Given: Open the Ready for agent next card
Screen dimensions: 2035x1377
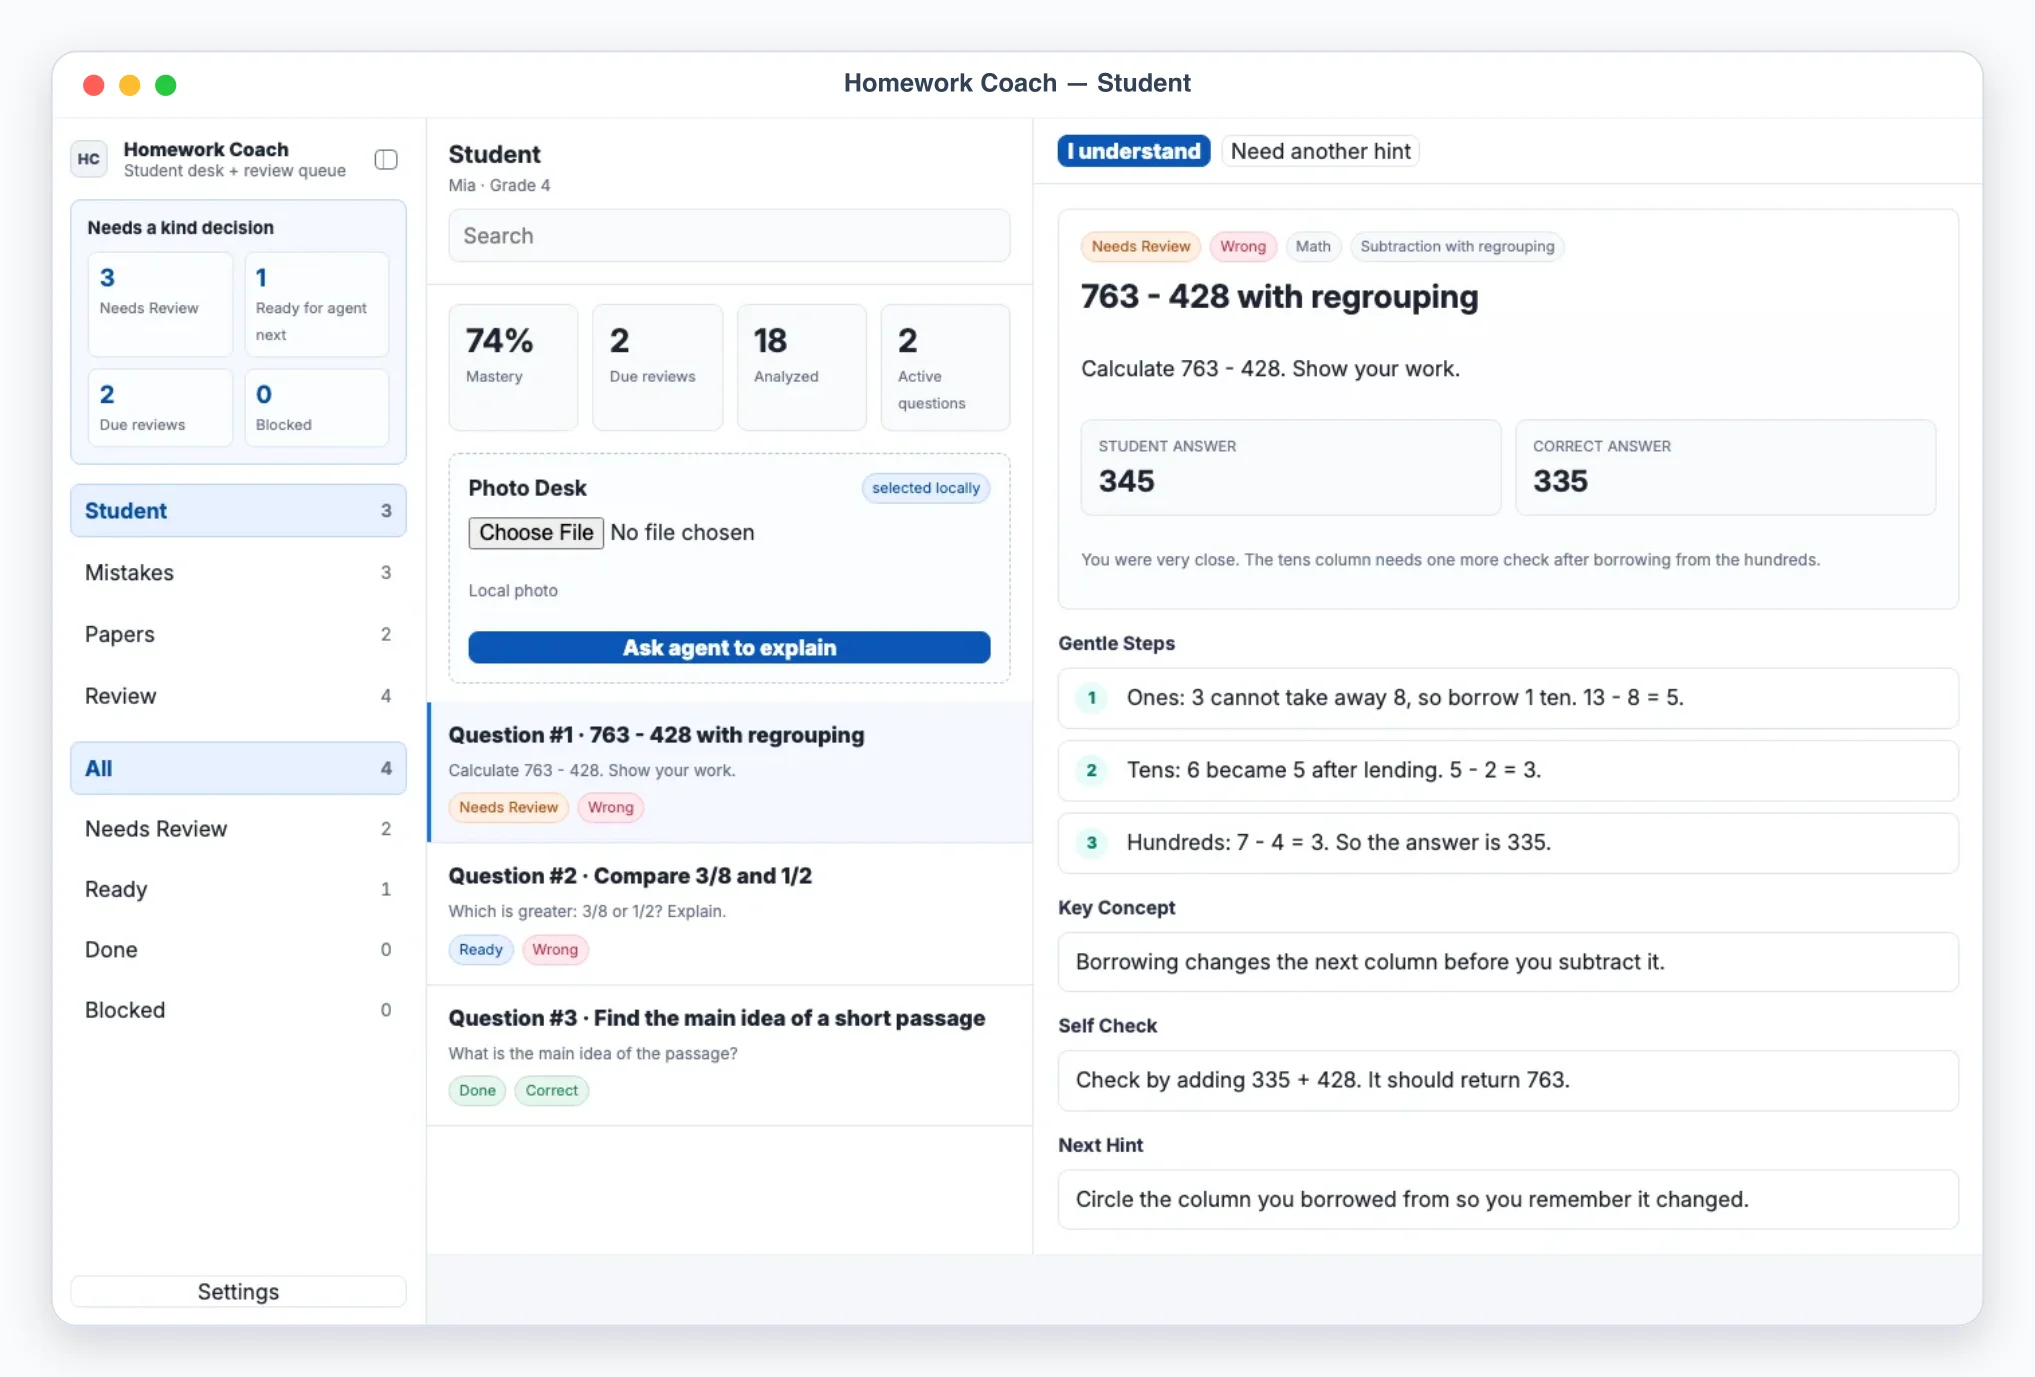Looking at the screenshot, I should (x=317, y=304).
